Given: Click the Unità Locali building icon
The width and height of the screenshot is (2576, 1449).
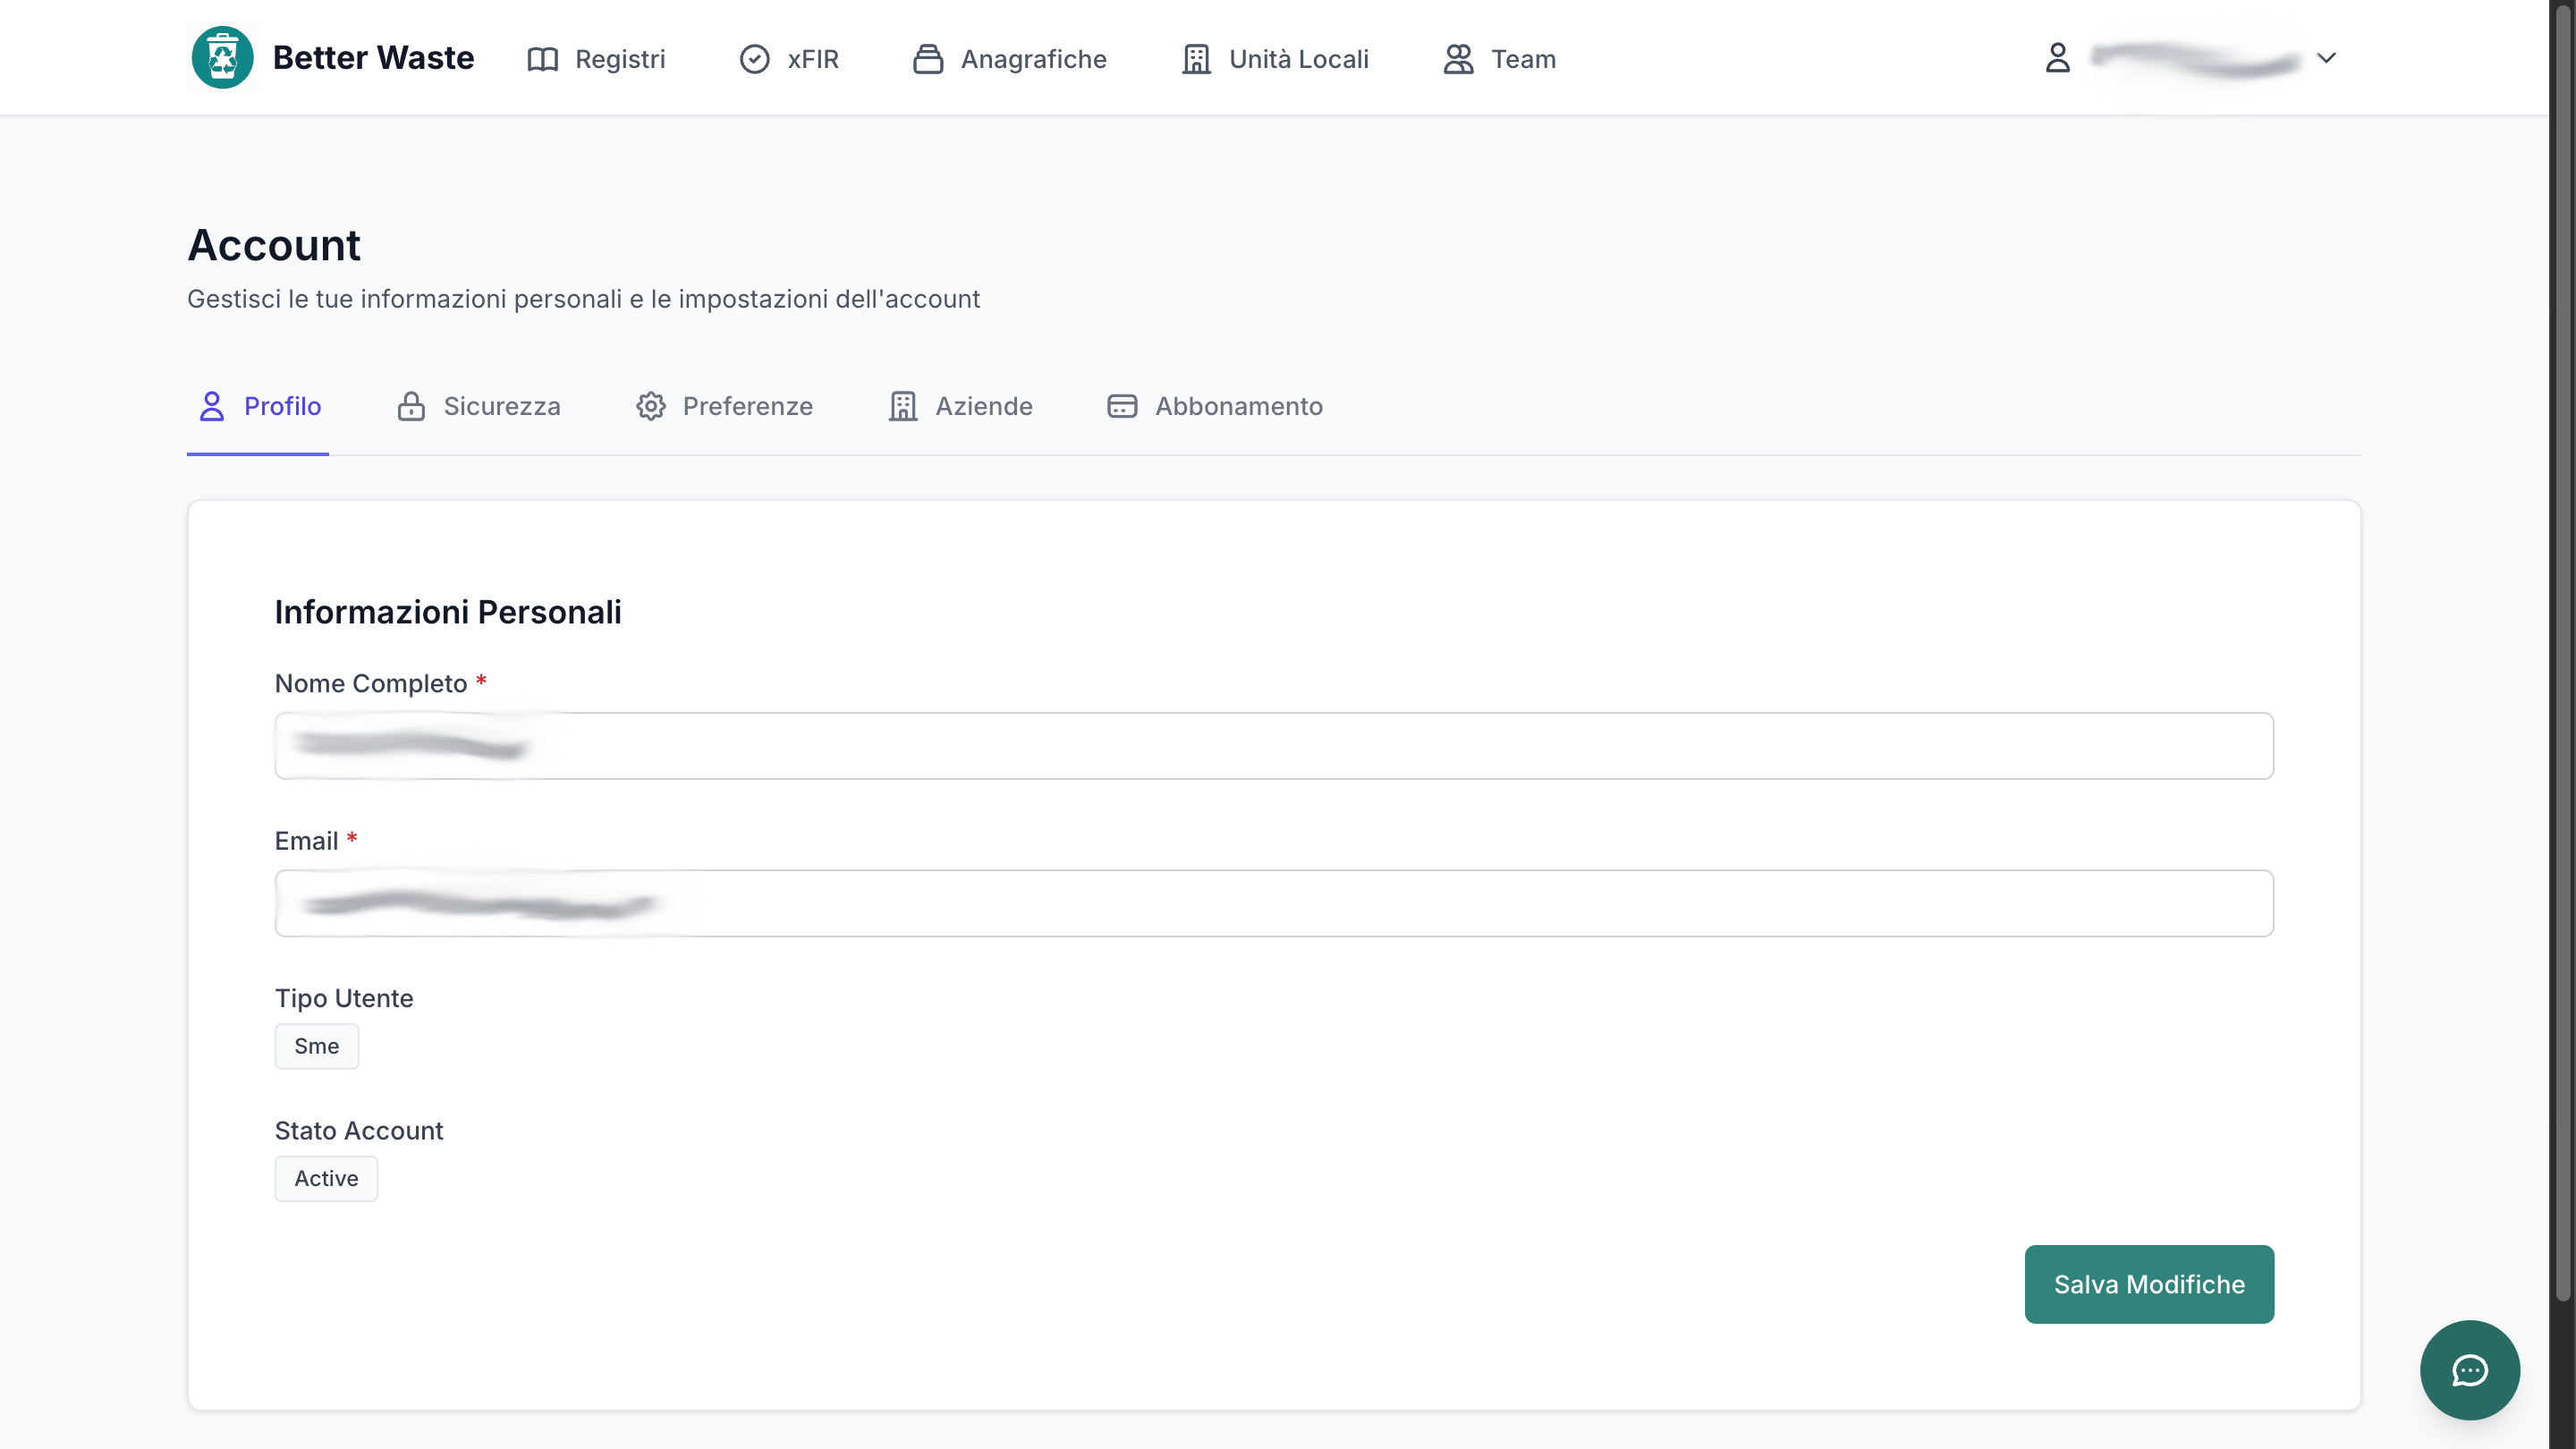Looking at the screenshot, I should coord(1196,59).
